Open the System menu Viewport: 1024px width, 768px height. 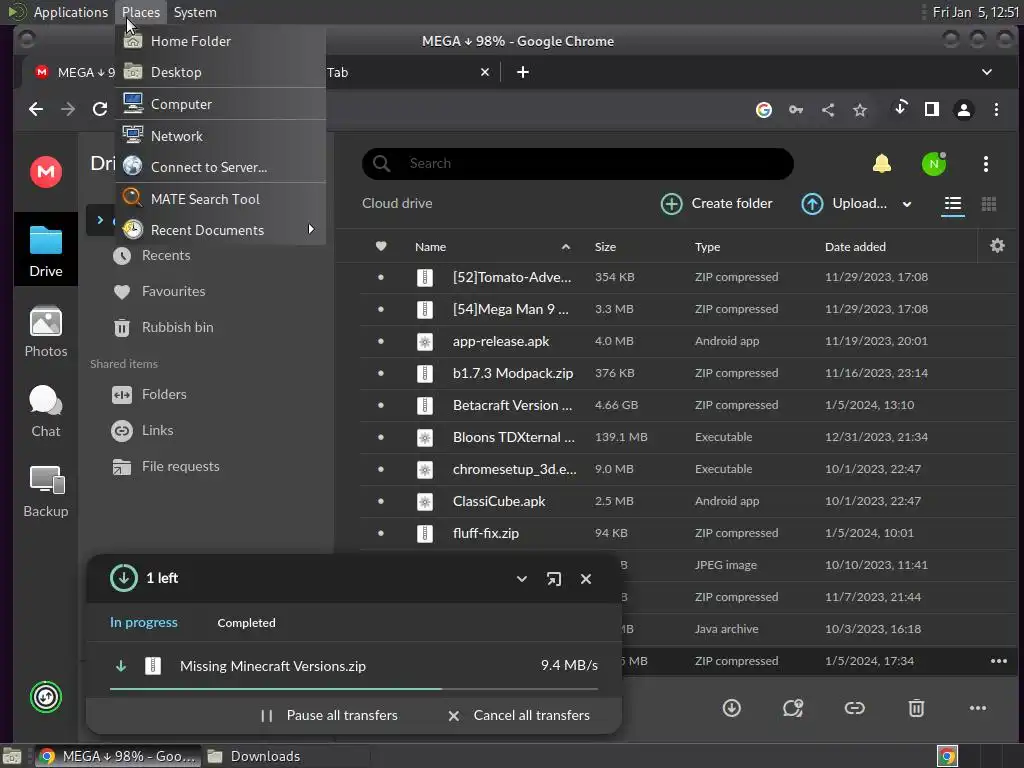195,12
